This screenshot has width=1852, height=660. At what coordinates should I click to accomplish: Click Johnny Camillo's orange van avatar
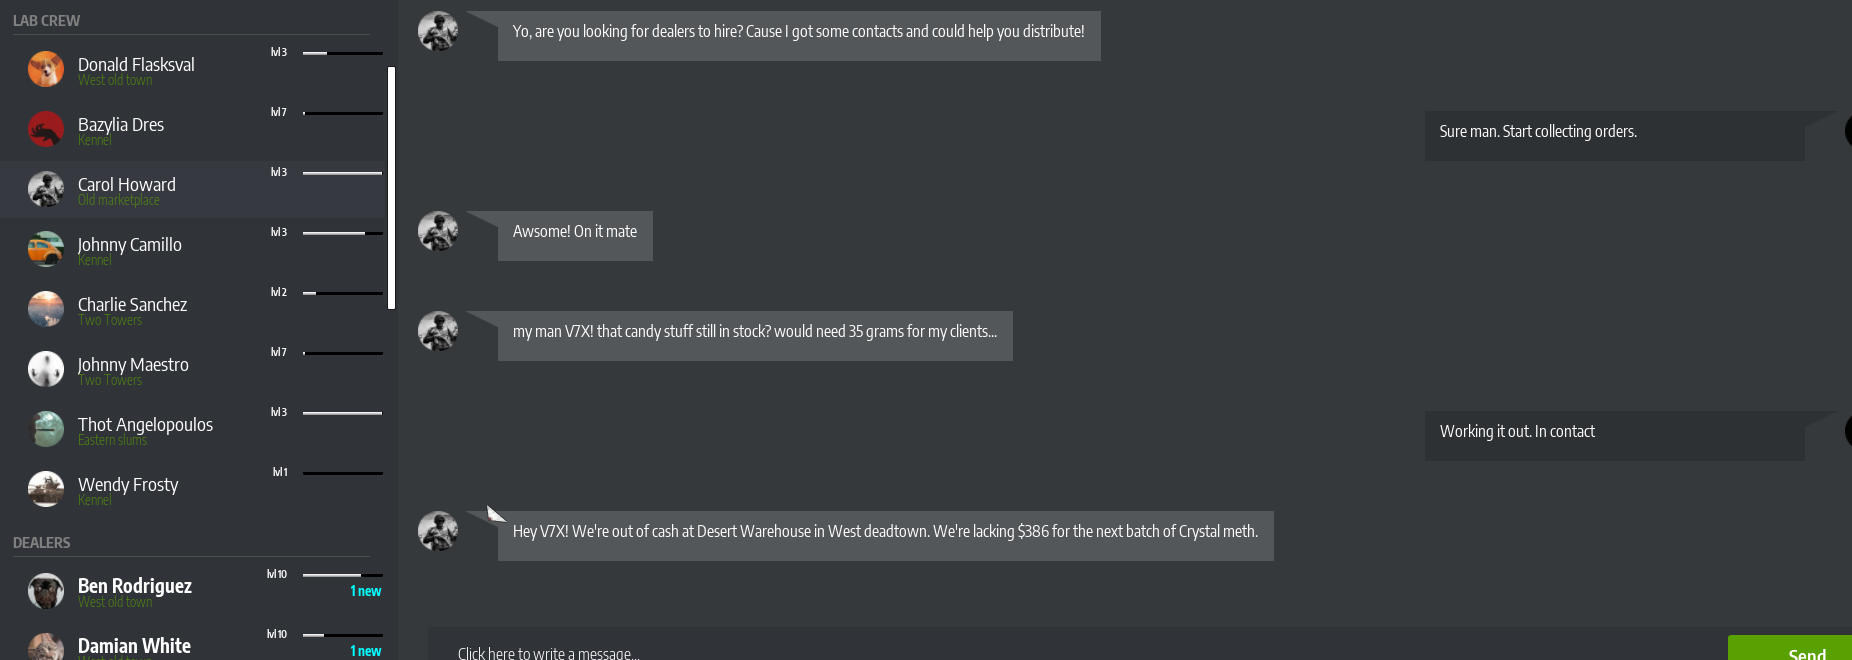tap(46, 249)
